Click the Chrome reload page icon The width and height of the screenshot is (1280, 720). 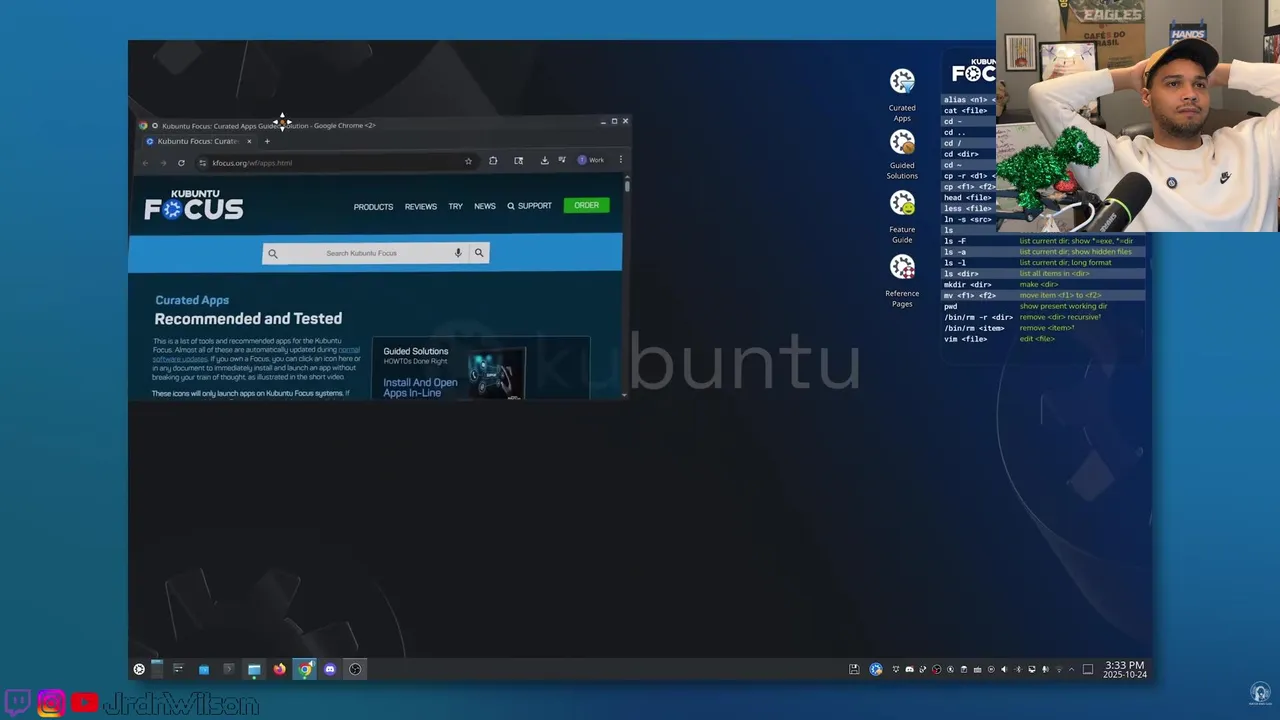coord(181,162)
